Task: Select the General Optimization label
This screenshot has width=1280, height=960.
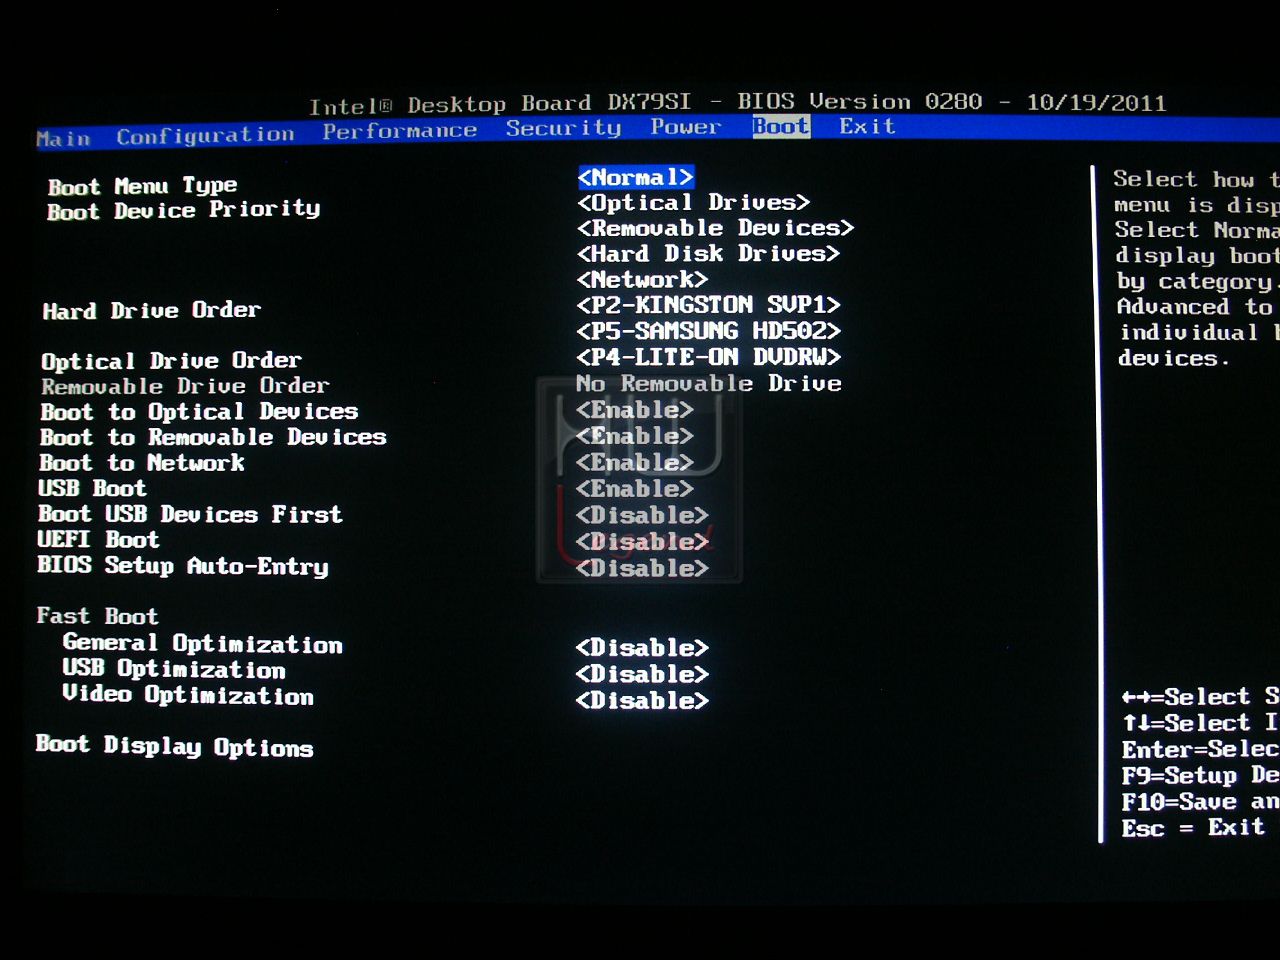Action: 202,644
